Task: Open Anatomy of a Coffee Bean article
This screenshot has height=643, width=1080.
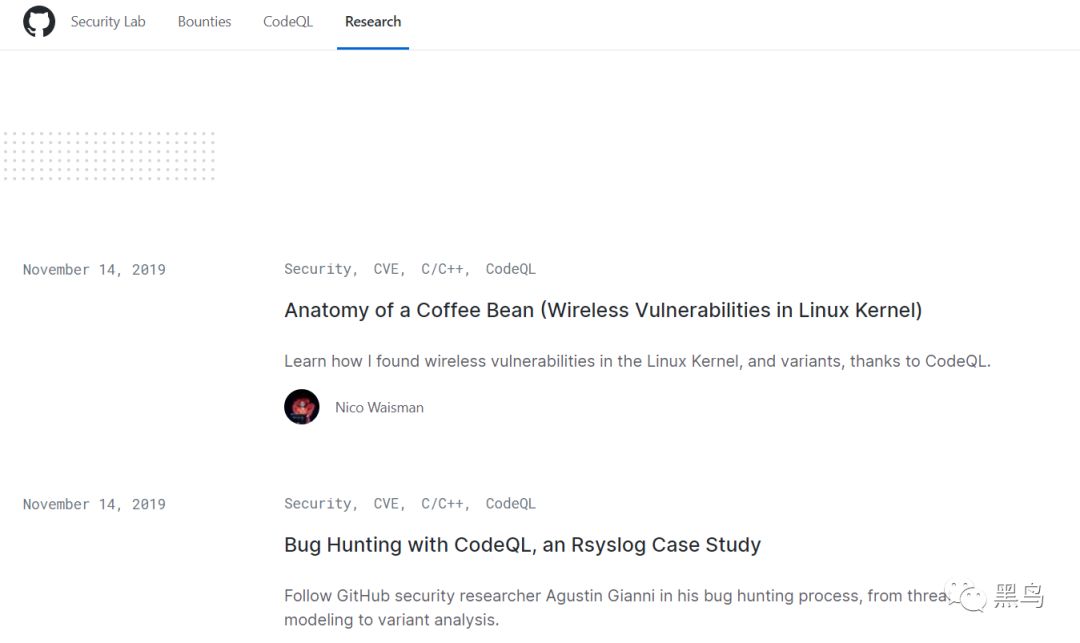Action: coord(603,310)
